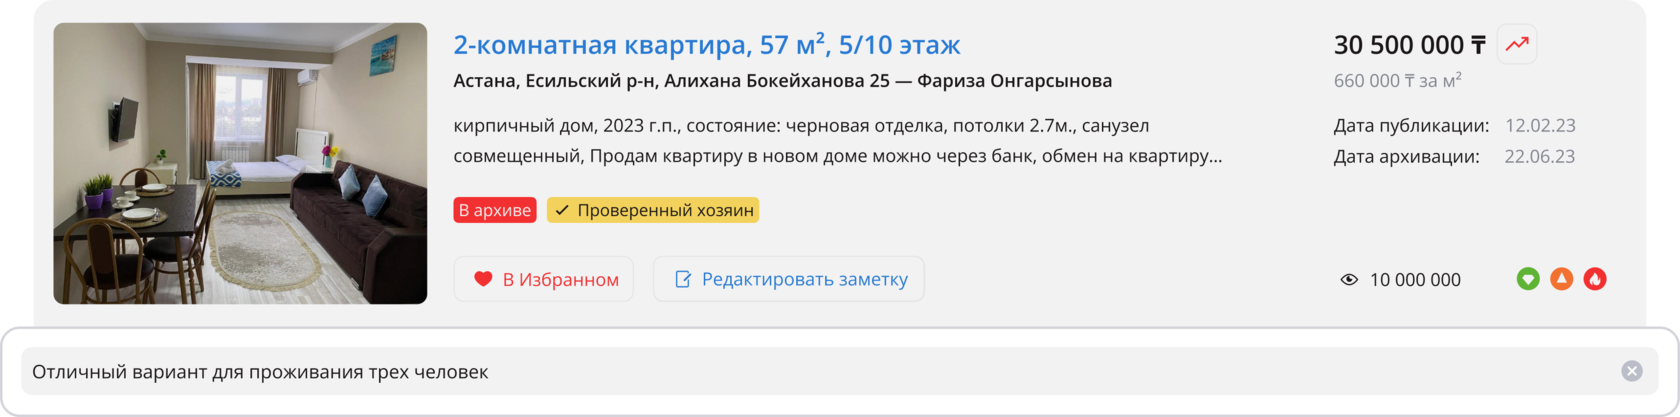This screenshot has width=1680, height=417.
Task: Click the orange triangle boost icon
Action: coord(1562,279)
